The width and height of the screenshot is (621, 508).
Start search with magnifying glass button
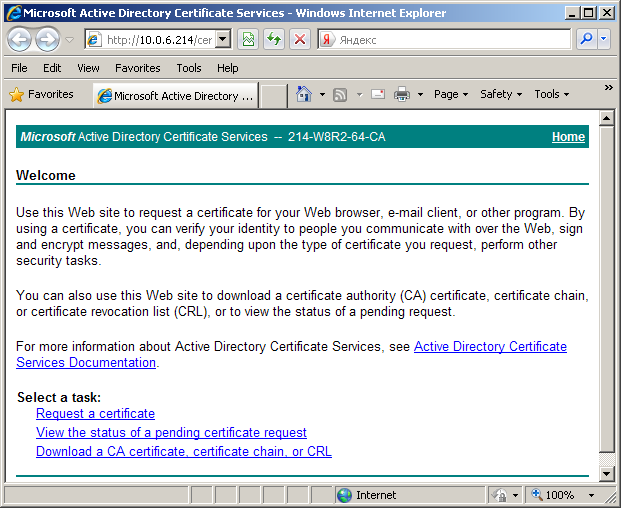pos(586,39)
